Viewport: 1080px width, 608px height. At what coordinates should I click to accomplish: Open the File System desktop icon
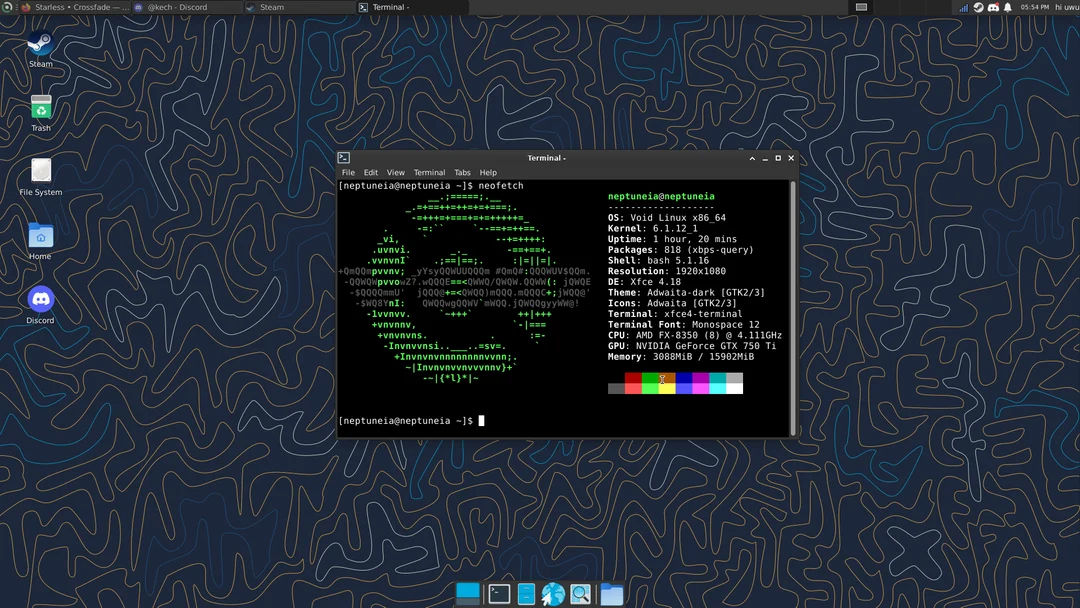[x=40, y=170]
